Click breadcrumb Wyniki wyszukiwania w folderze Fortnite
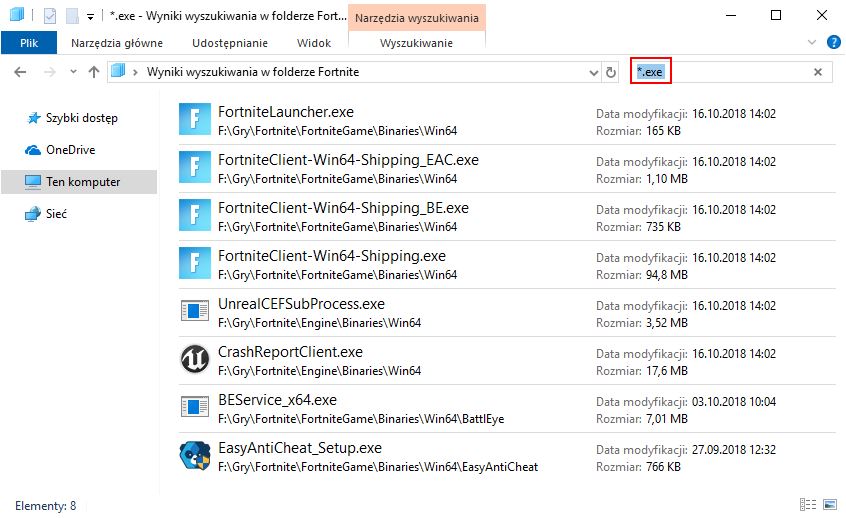 tap(253, 72)
